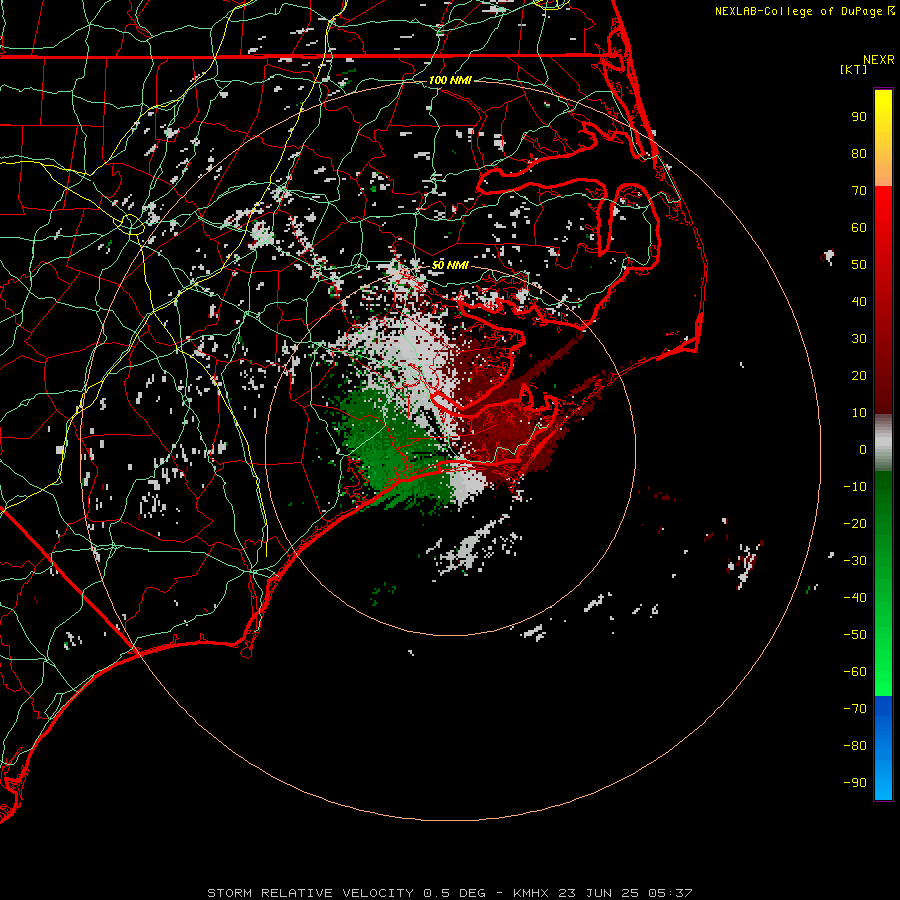The image size is (900, 900).
Task: Click the 30 value on the velocity scale
Action: [859, 339]
